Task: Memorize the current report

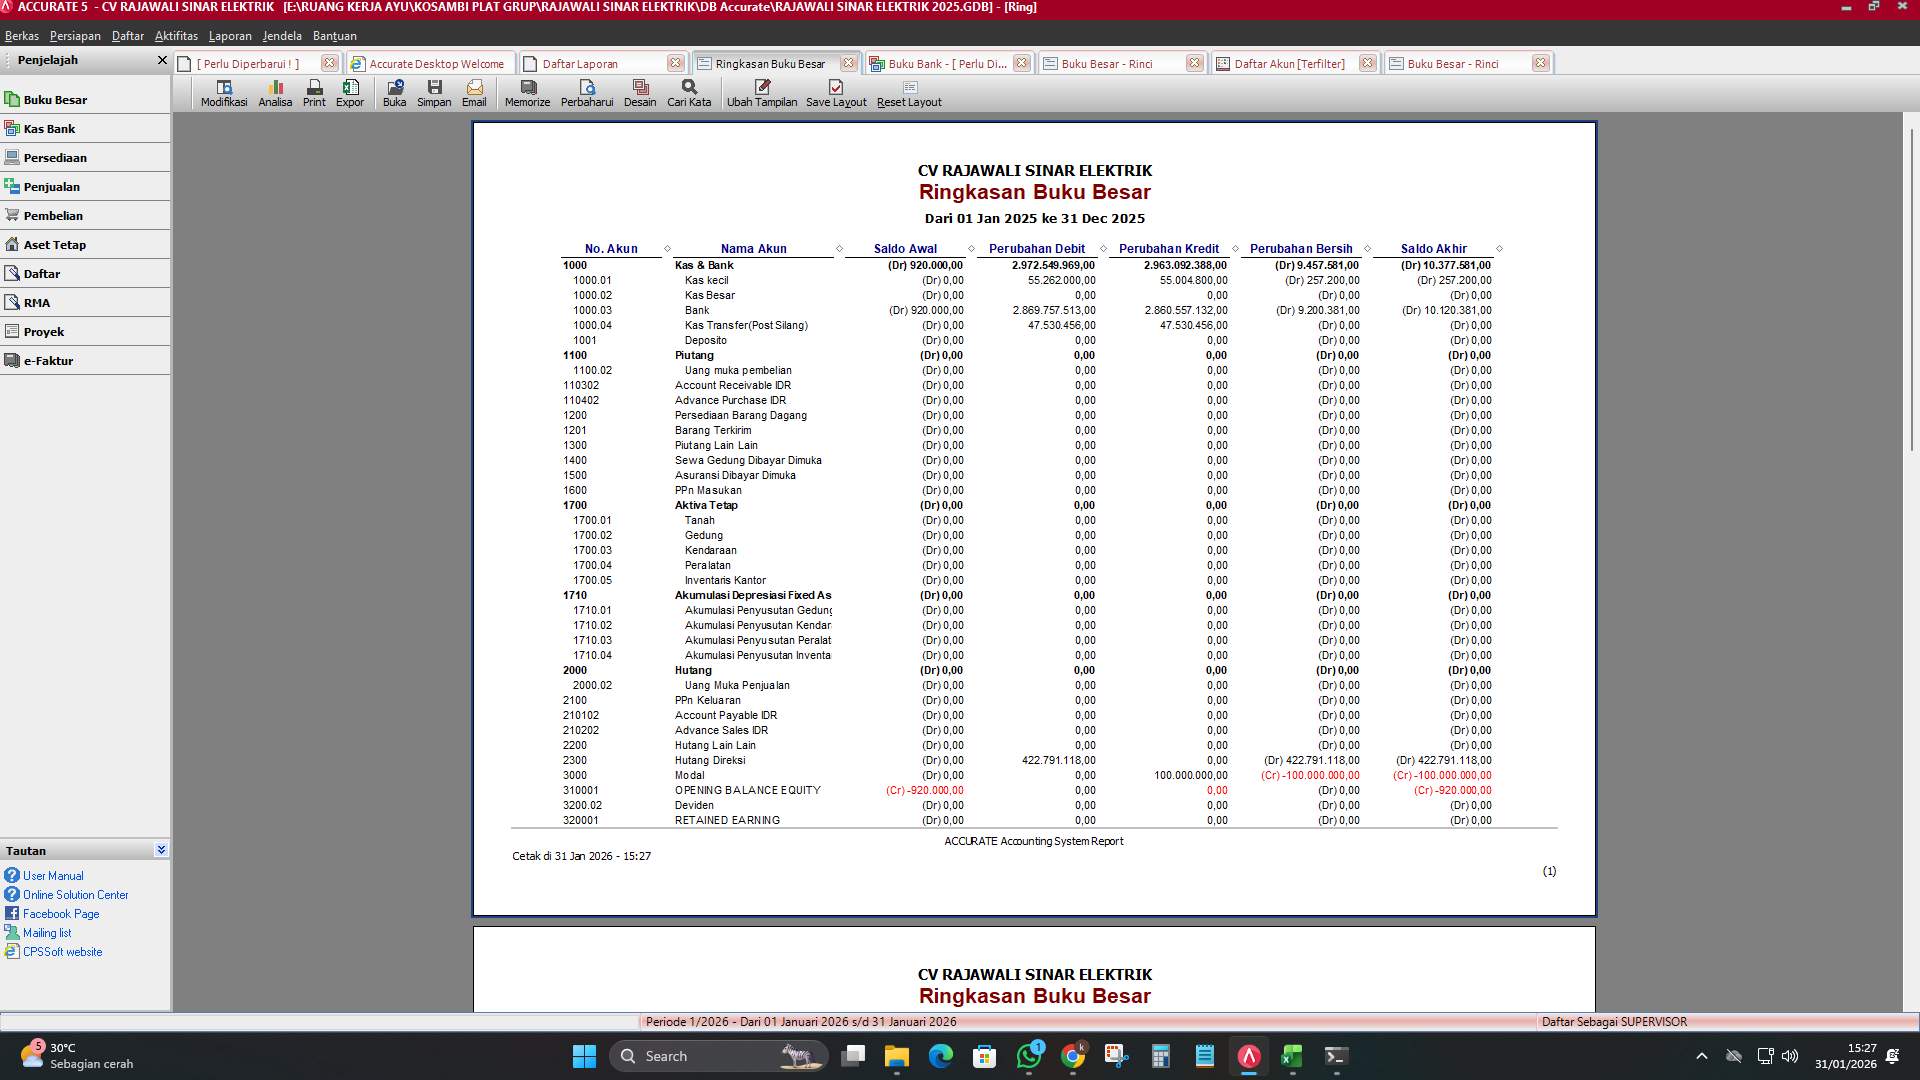Action: click(x=527, y=93)
